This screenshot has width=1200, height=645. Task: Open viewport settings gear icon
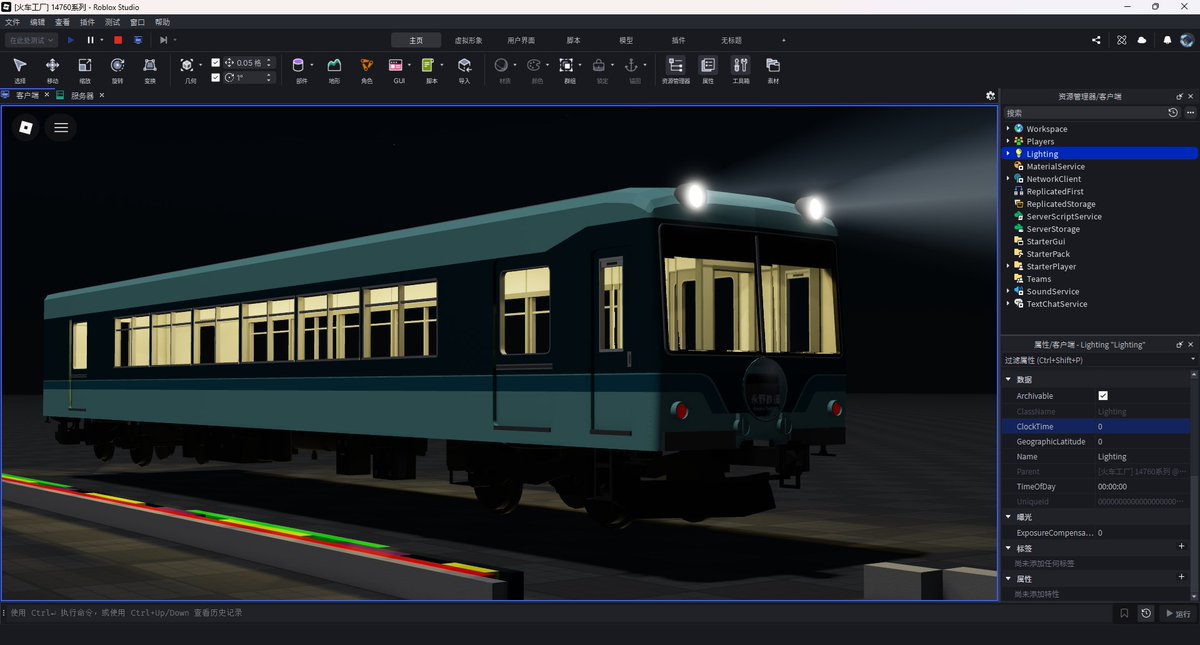[x=990, y=96]
